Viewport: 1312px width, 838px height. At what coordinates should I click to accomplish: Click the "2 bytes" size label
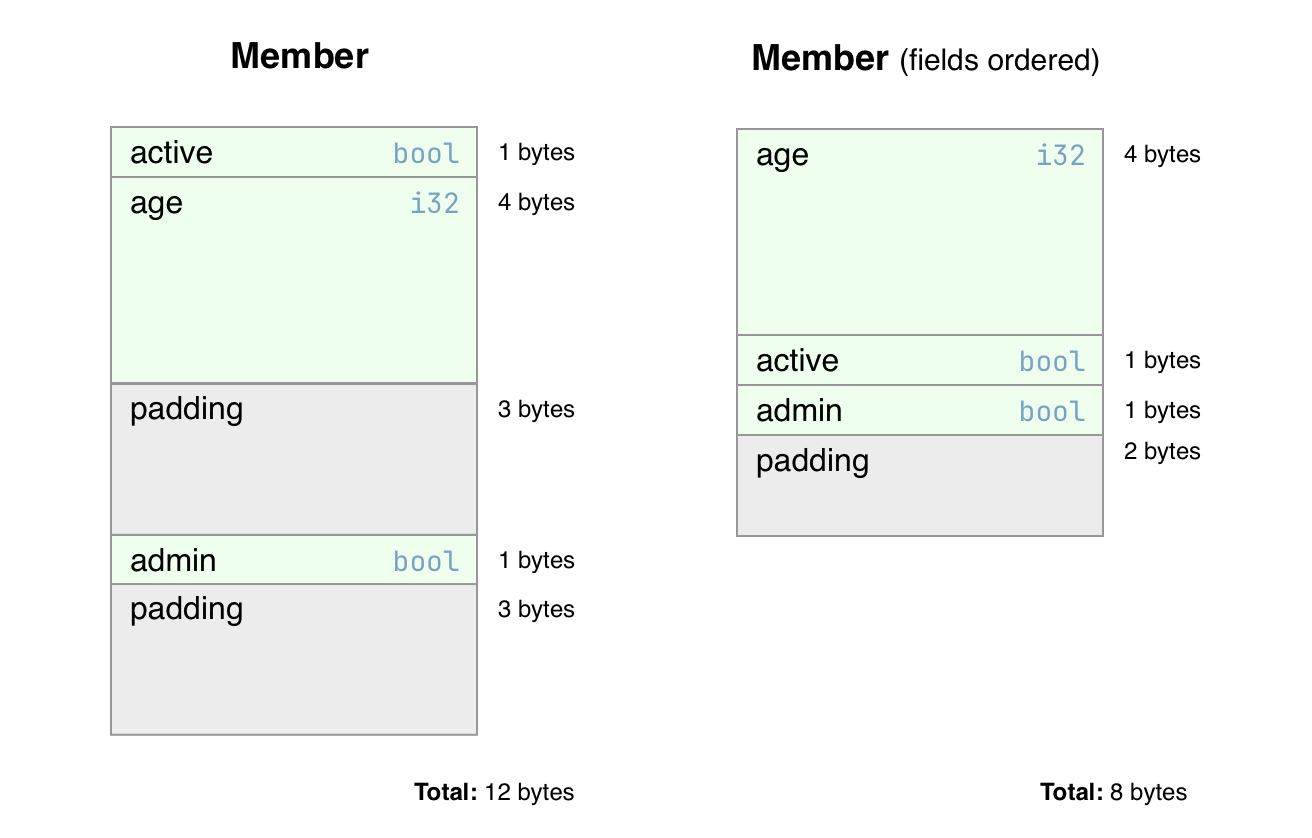[x=1162, y=452]
